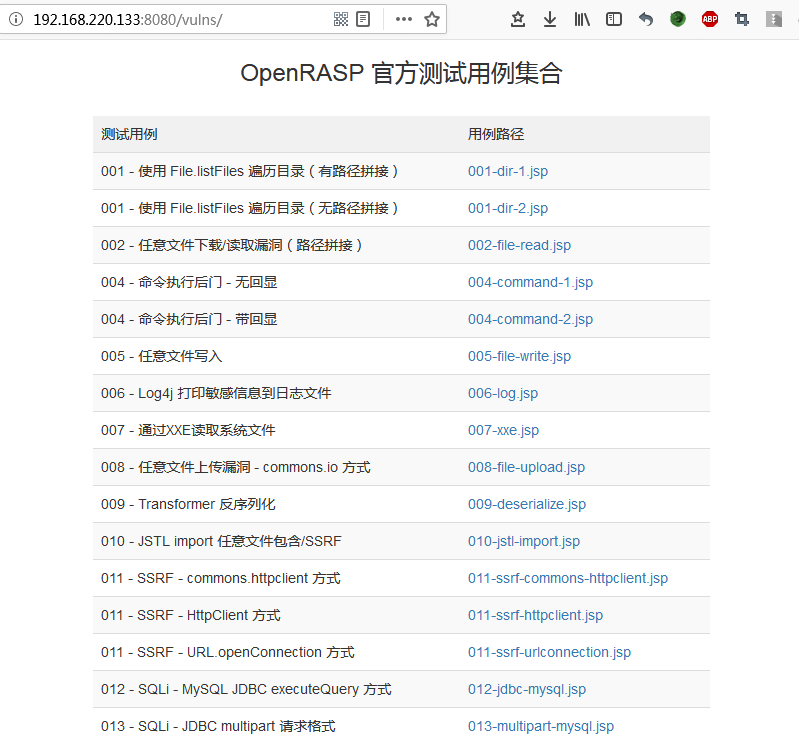Select text '011 - SSRF - URL.openConnection 方式'
Image resolution: width=799 pixels, height=747 pixels.
(x=228, y=652)
